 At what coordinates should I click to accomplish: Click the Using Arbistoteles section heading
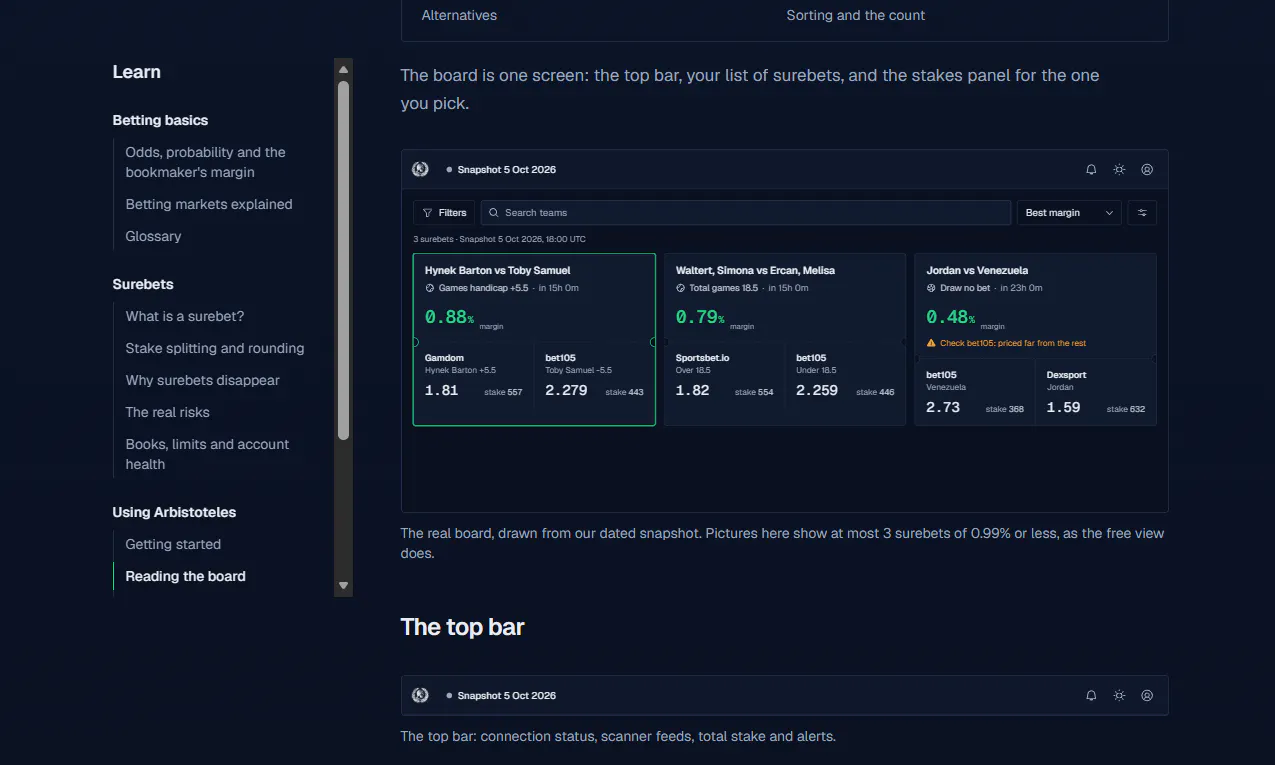[174, 512]
